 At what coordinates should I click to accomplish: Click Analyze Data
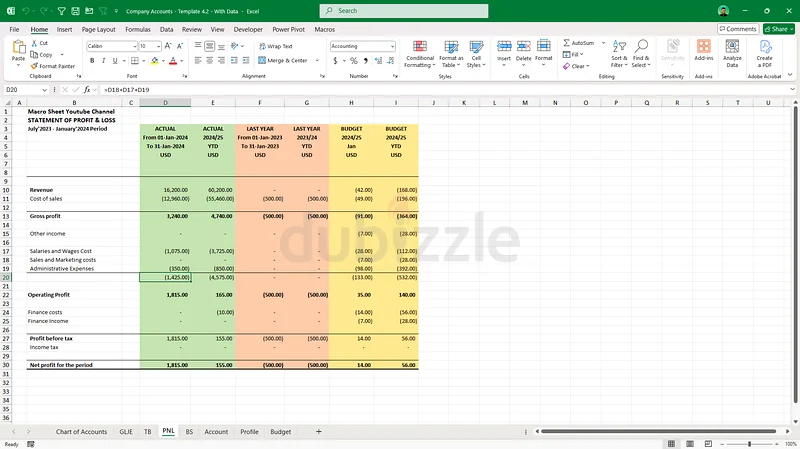732,54
